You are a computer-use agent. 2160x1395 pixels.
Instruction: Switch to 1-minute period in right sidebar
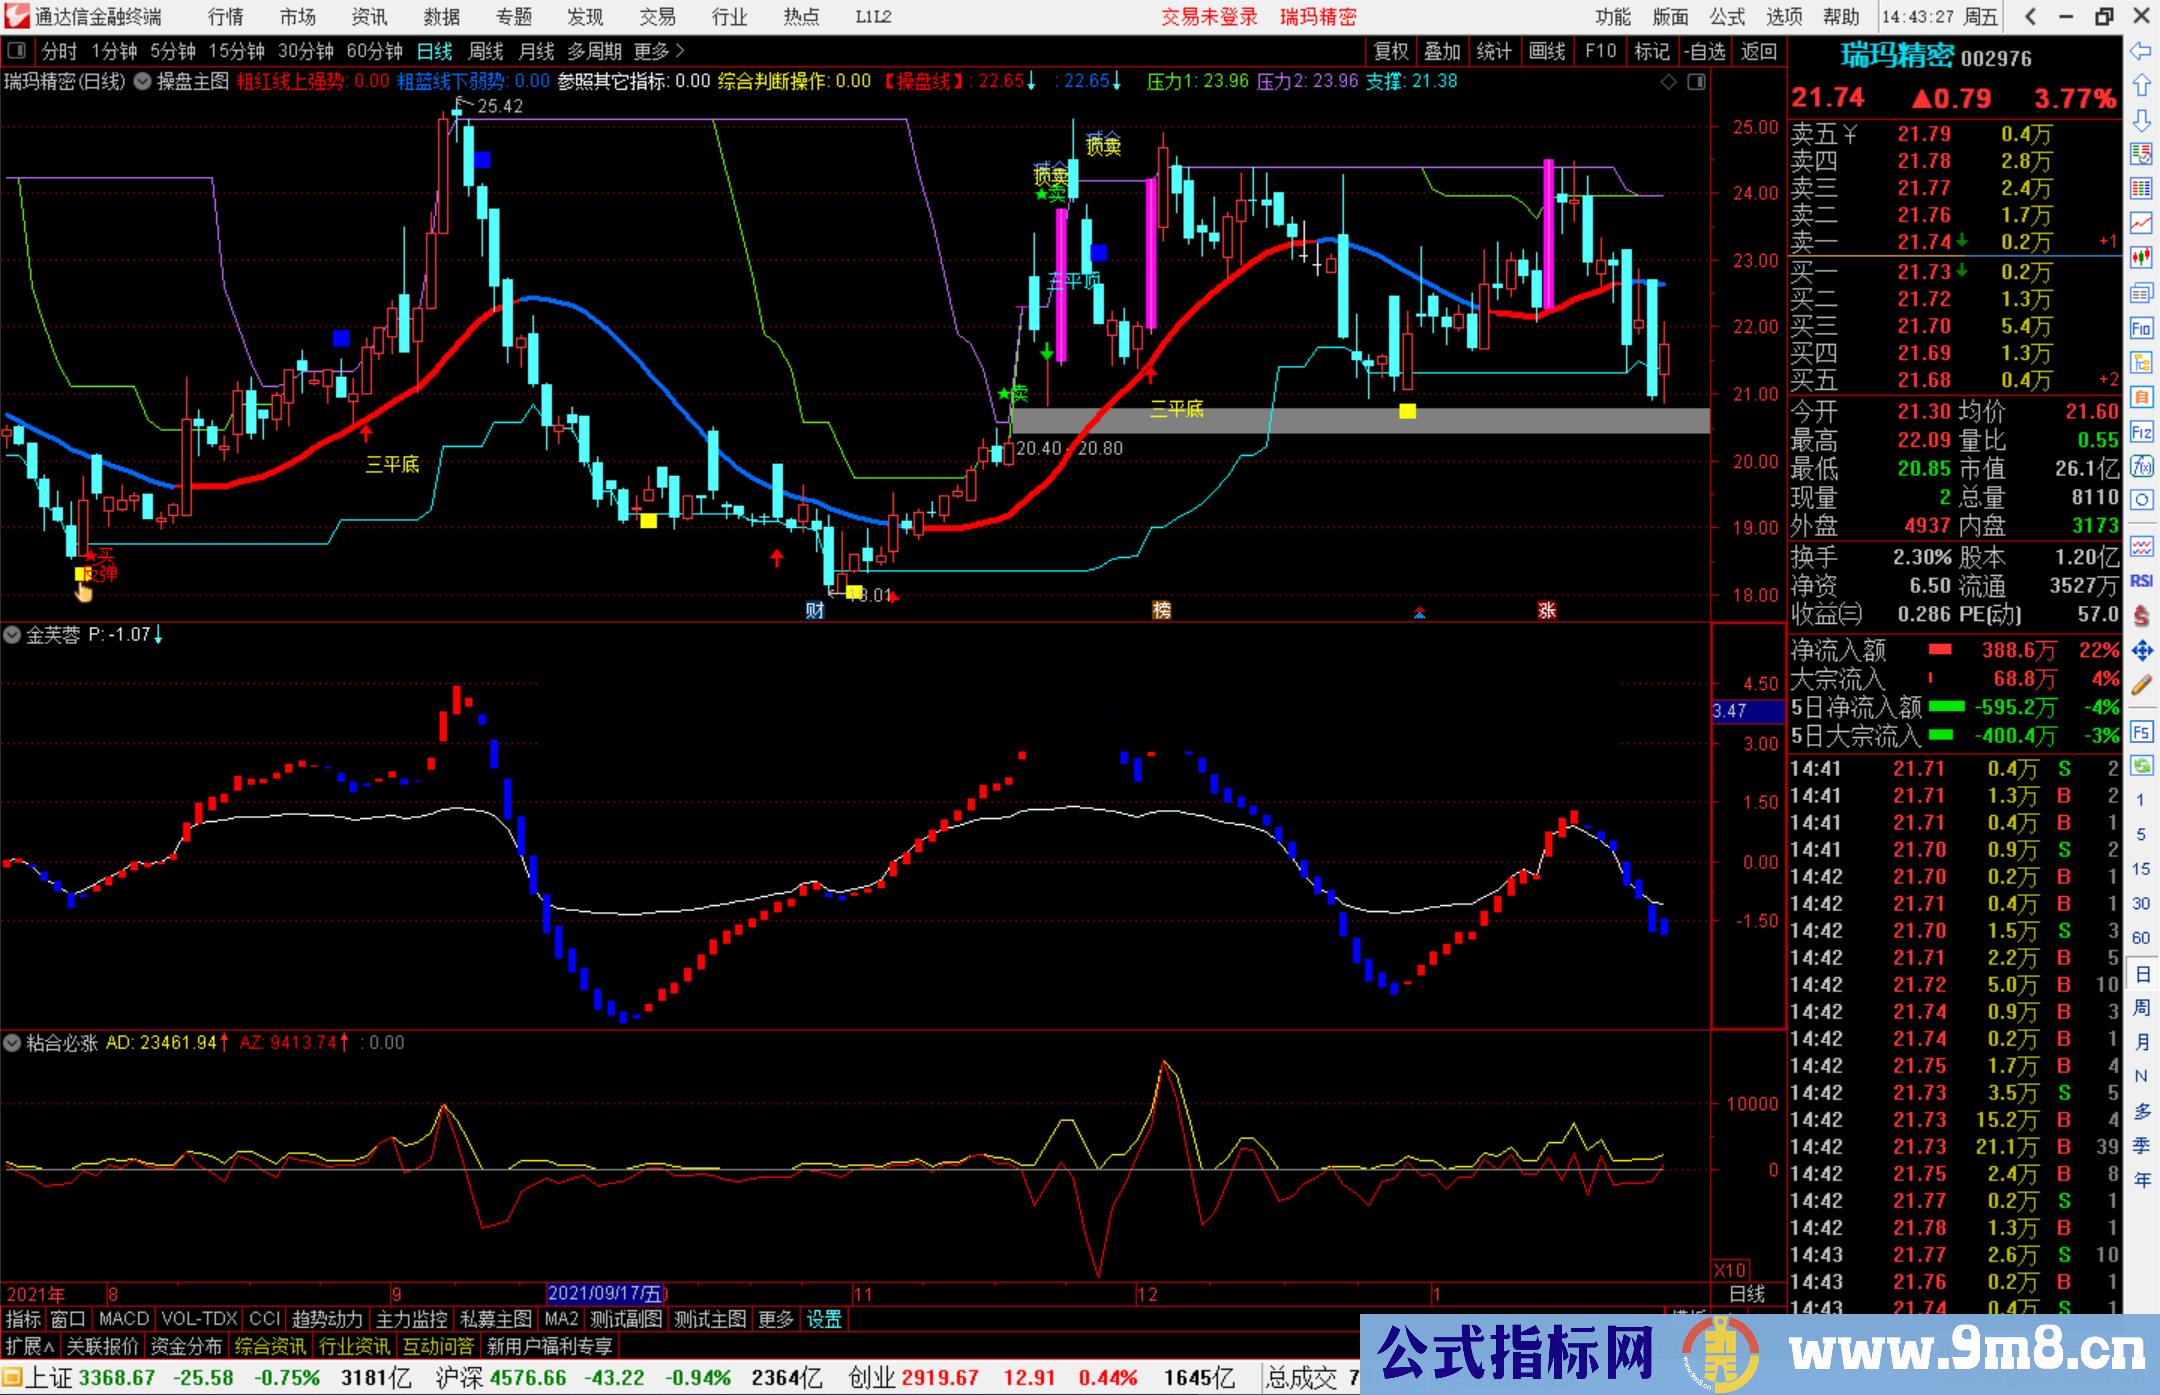[2140, 800]
